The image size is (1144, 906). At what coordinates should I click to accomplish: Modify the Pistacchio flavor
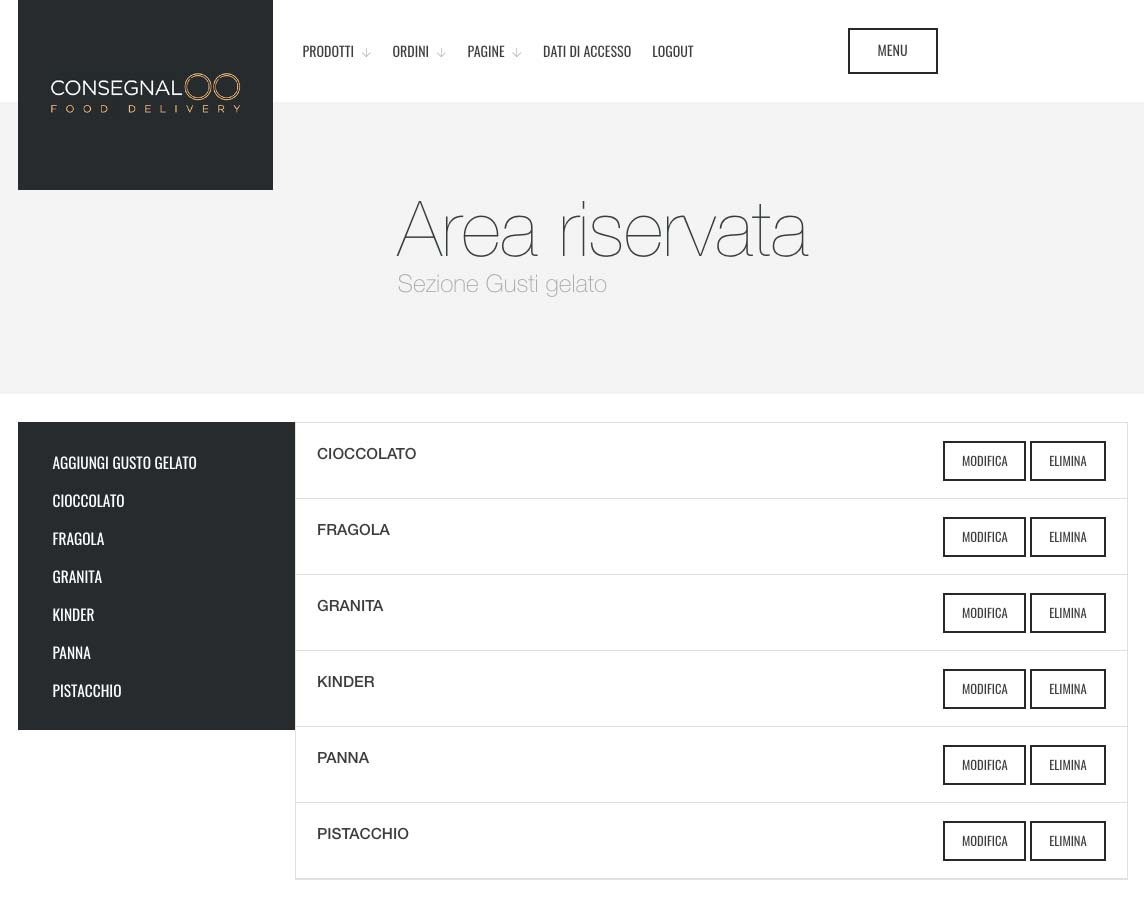(x=984, y=840)
